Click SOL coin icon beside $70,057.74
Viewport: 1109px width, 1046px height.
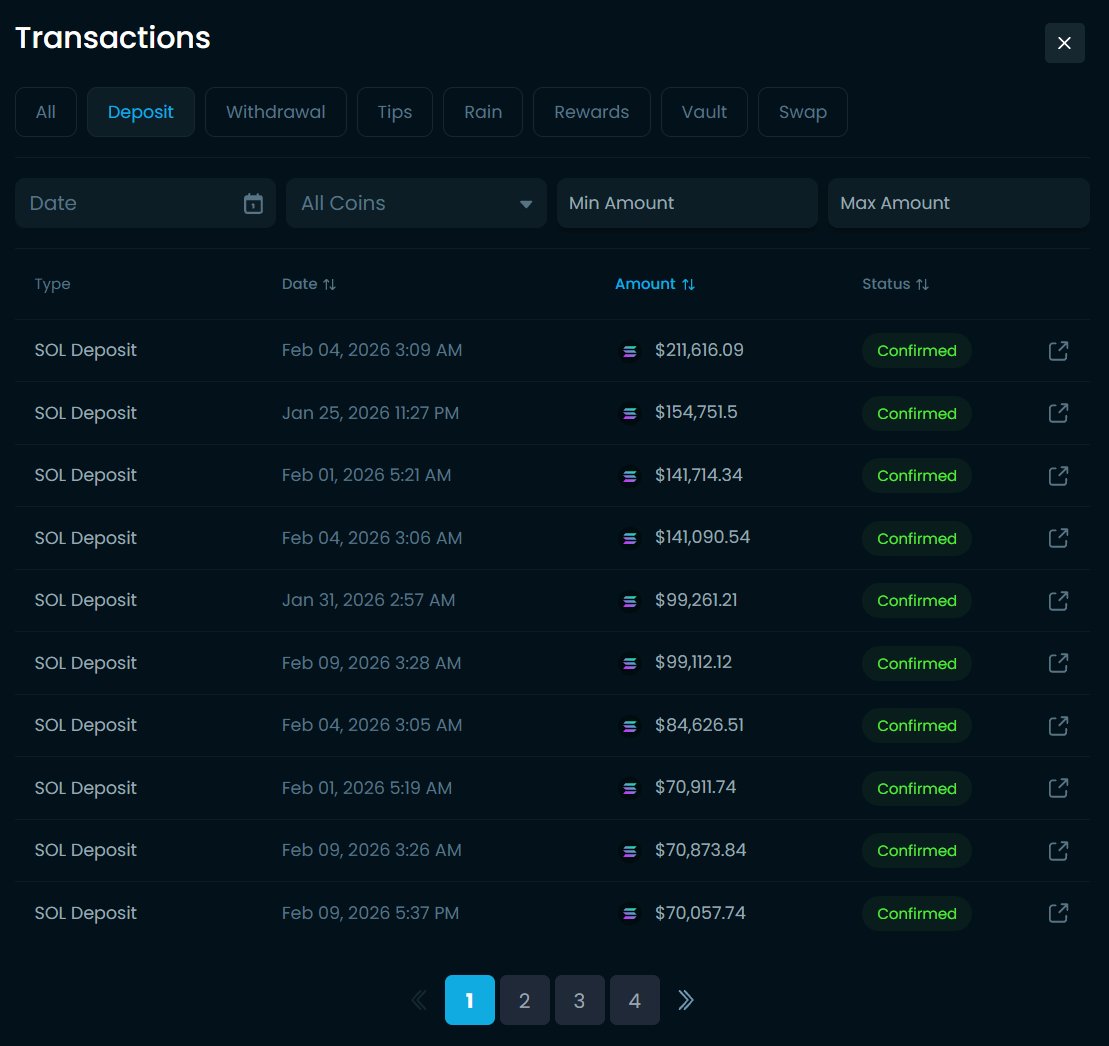[x=629, y=914]
